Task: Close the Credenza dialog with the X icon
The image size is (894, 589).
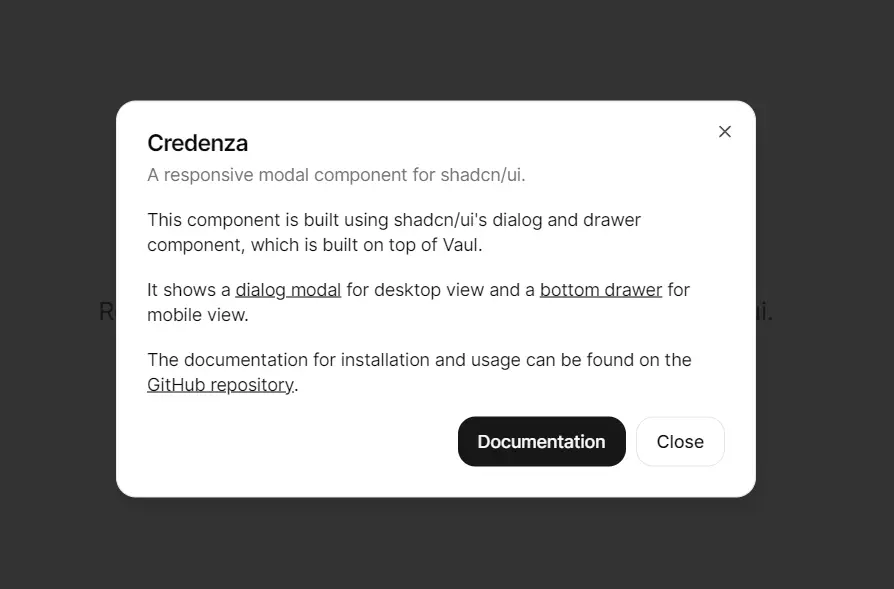Action: (725, 132)
